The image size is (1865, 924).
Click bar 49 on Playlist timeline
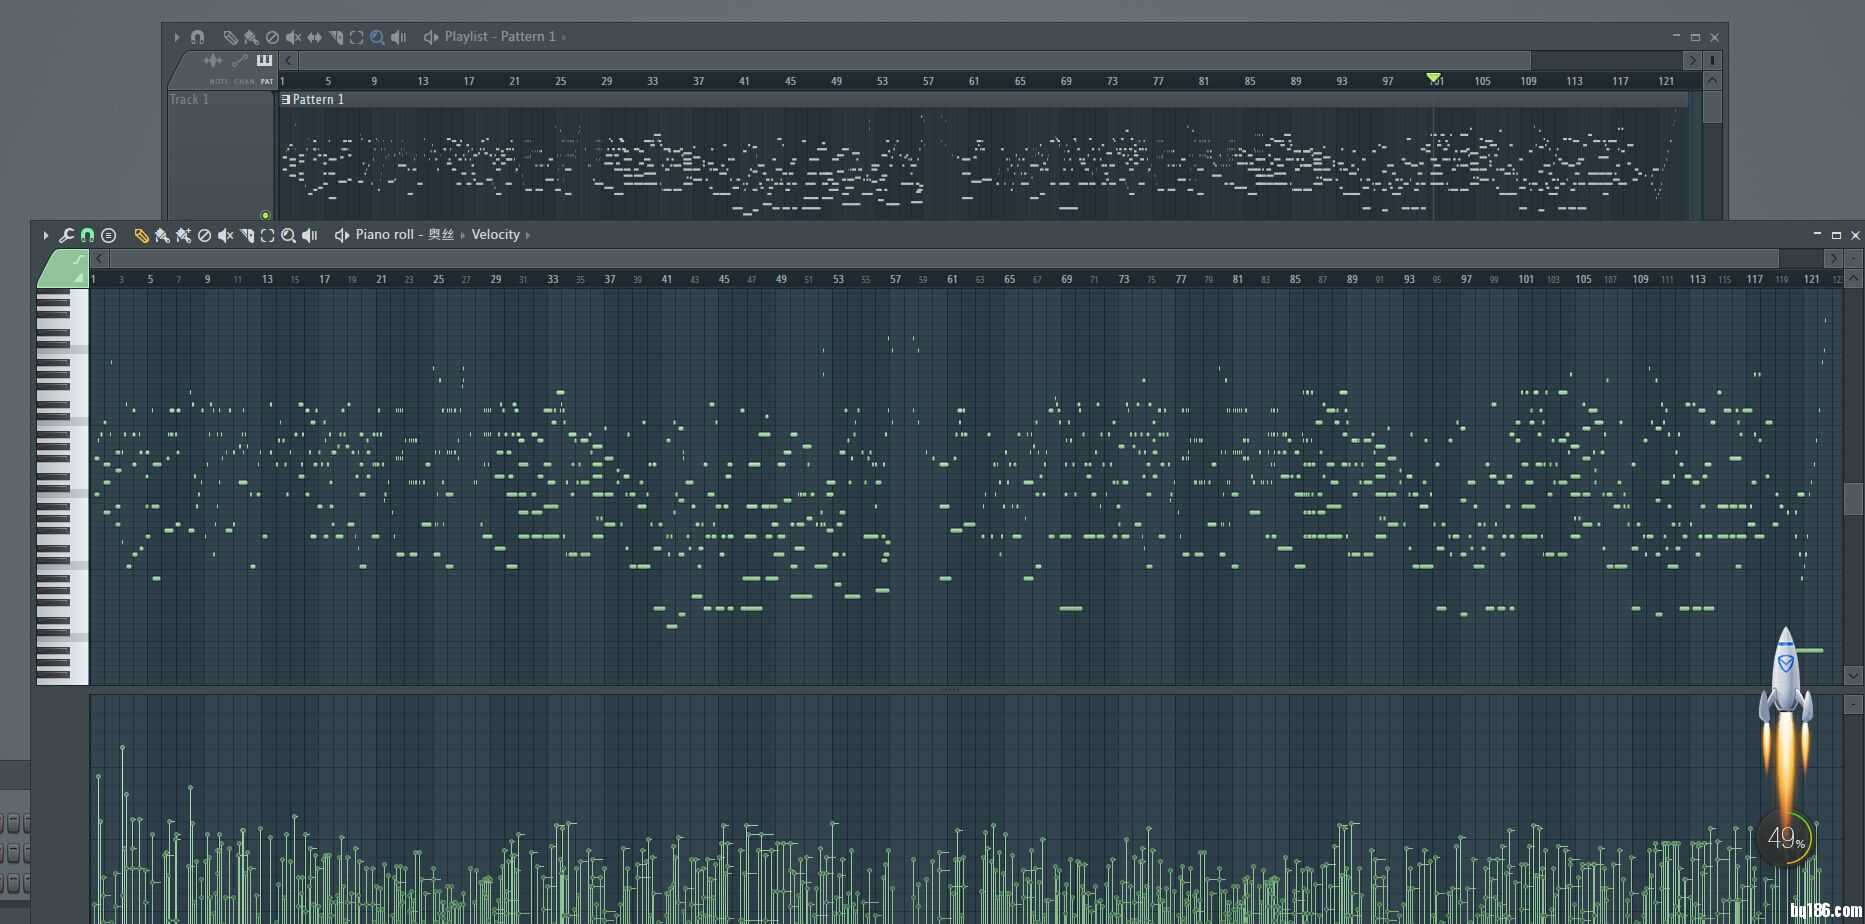[836, 81]
